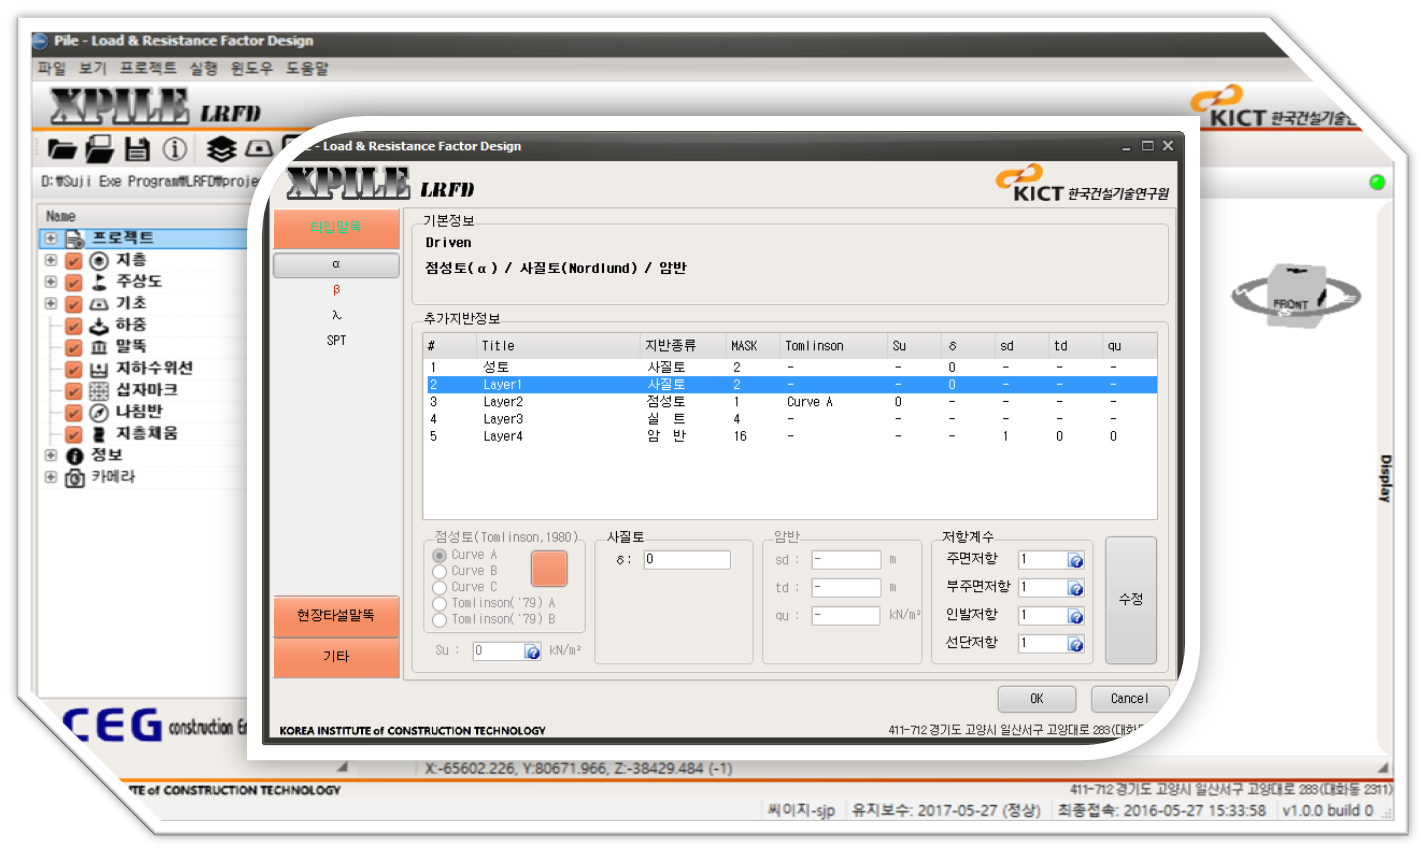Toggle the 십자마크 checkbox

coord(73,391)
